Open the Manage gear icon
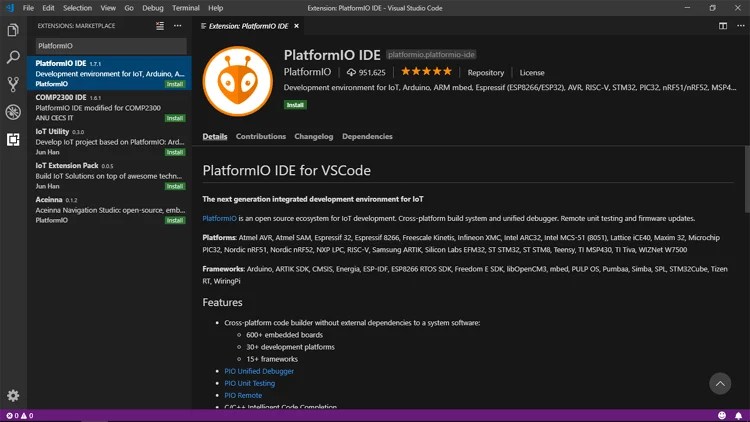This screenshot has width=750, height=422. coord(13,395)
